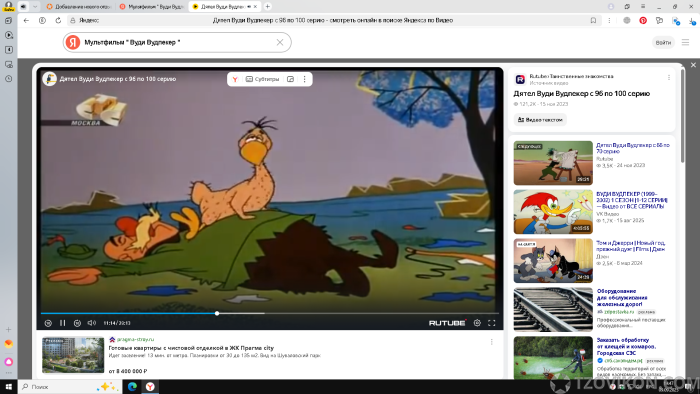Click the Войти login button

pyautogui.click(x=663, y=42)
